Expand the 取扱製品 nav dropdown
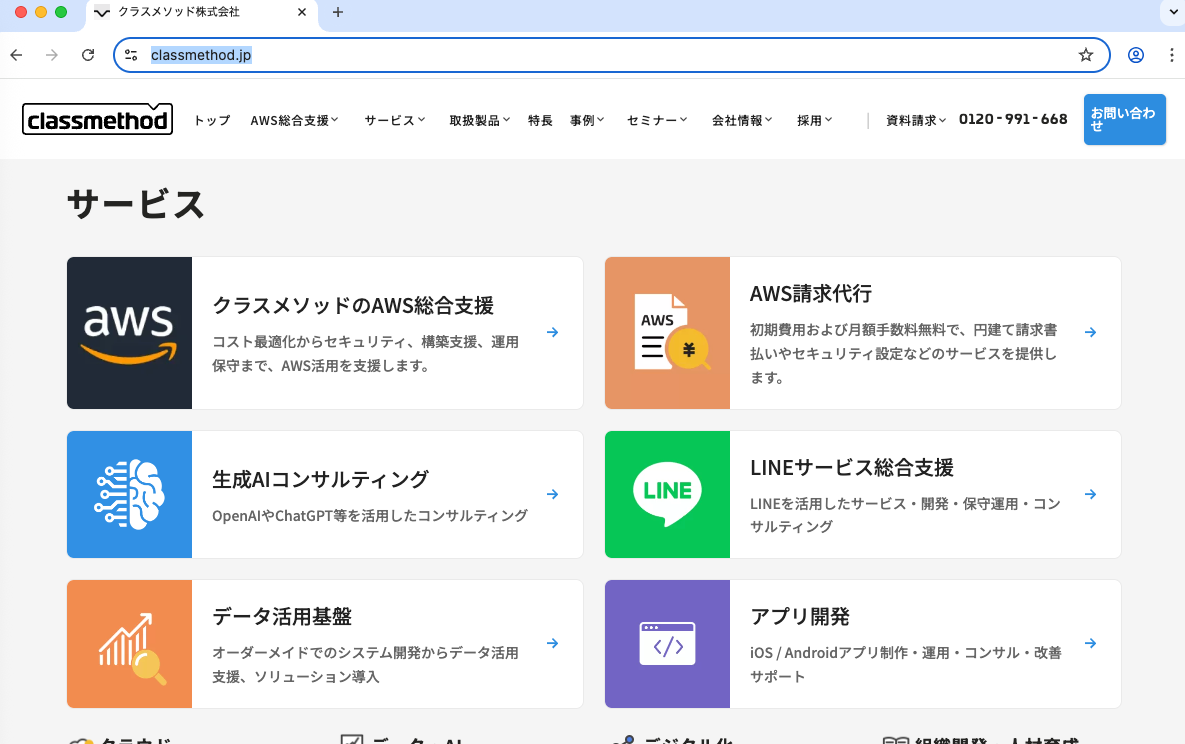Image resolution: width=1185 pixels, height=744 pixels. 480,120
